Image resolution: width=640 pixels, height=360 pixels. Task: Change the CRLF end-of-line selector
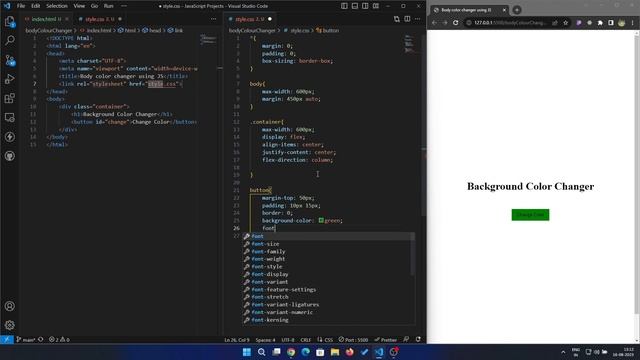tap(306, 340)
